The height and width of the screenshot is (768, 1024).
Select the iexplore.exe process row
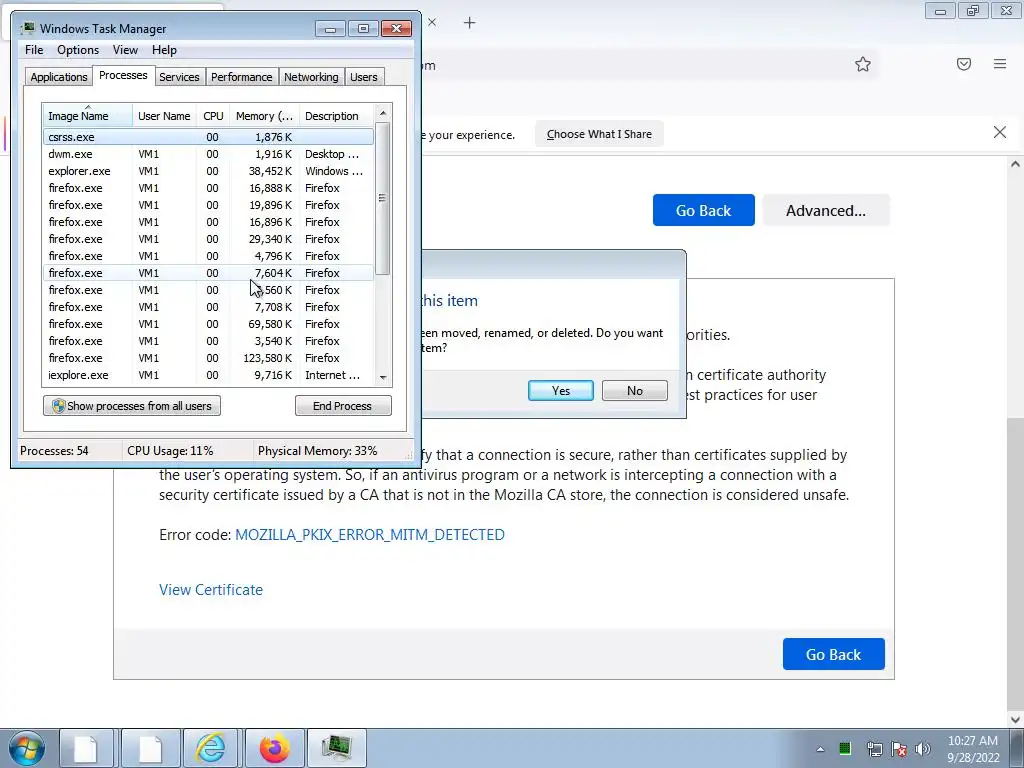click(x=208, y=375)
